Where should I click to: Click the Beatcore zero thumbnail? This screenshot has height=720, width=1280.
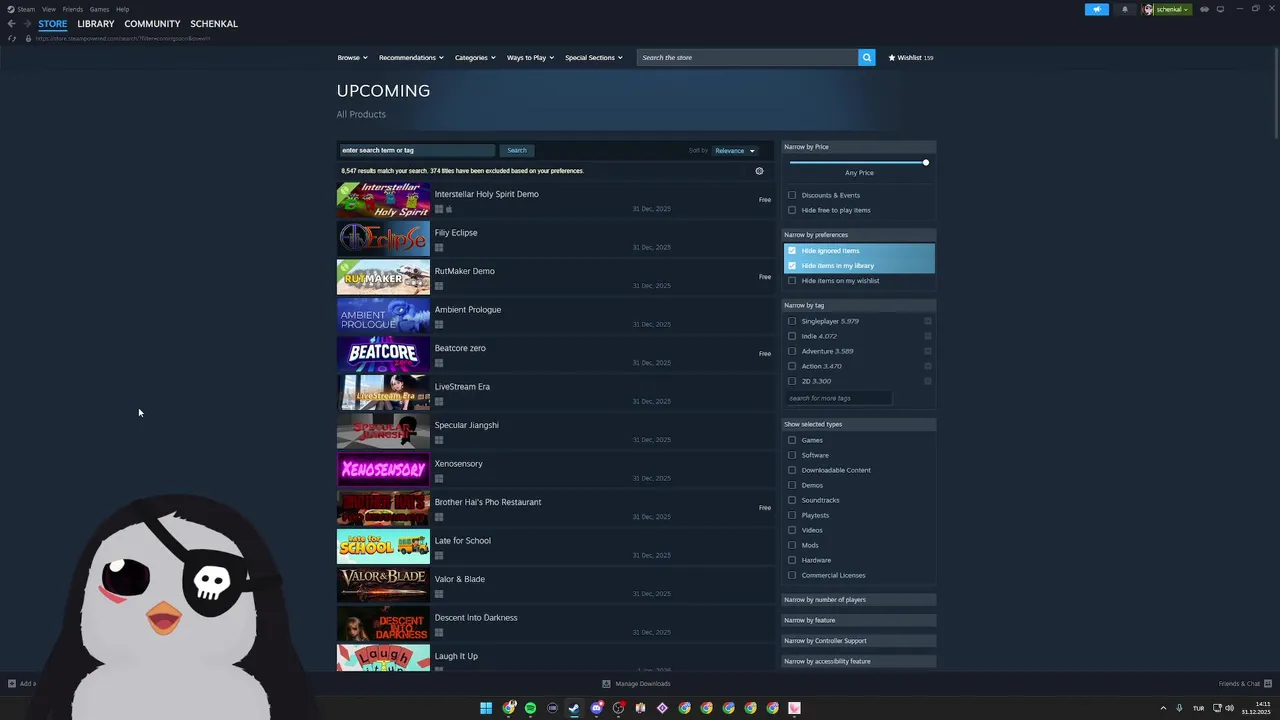click(383, 354)
